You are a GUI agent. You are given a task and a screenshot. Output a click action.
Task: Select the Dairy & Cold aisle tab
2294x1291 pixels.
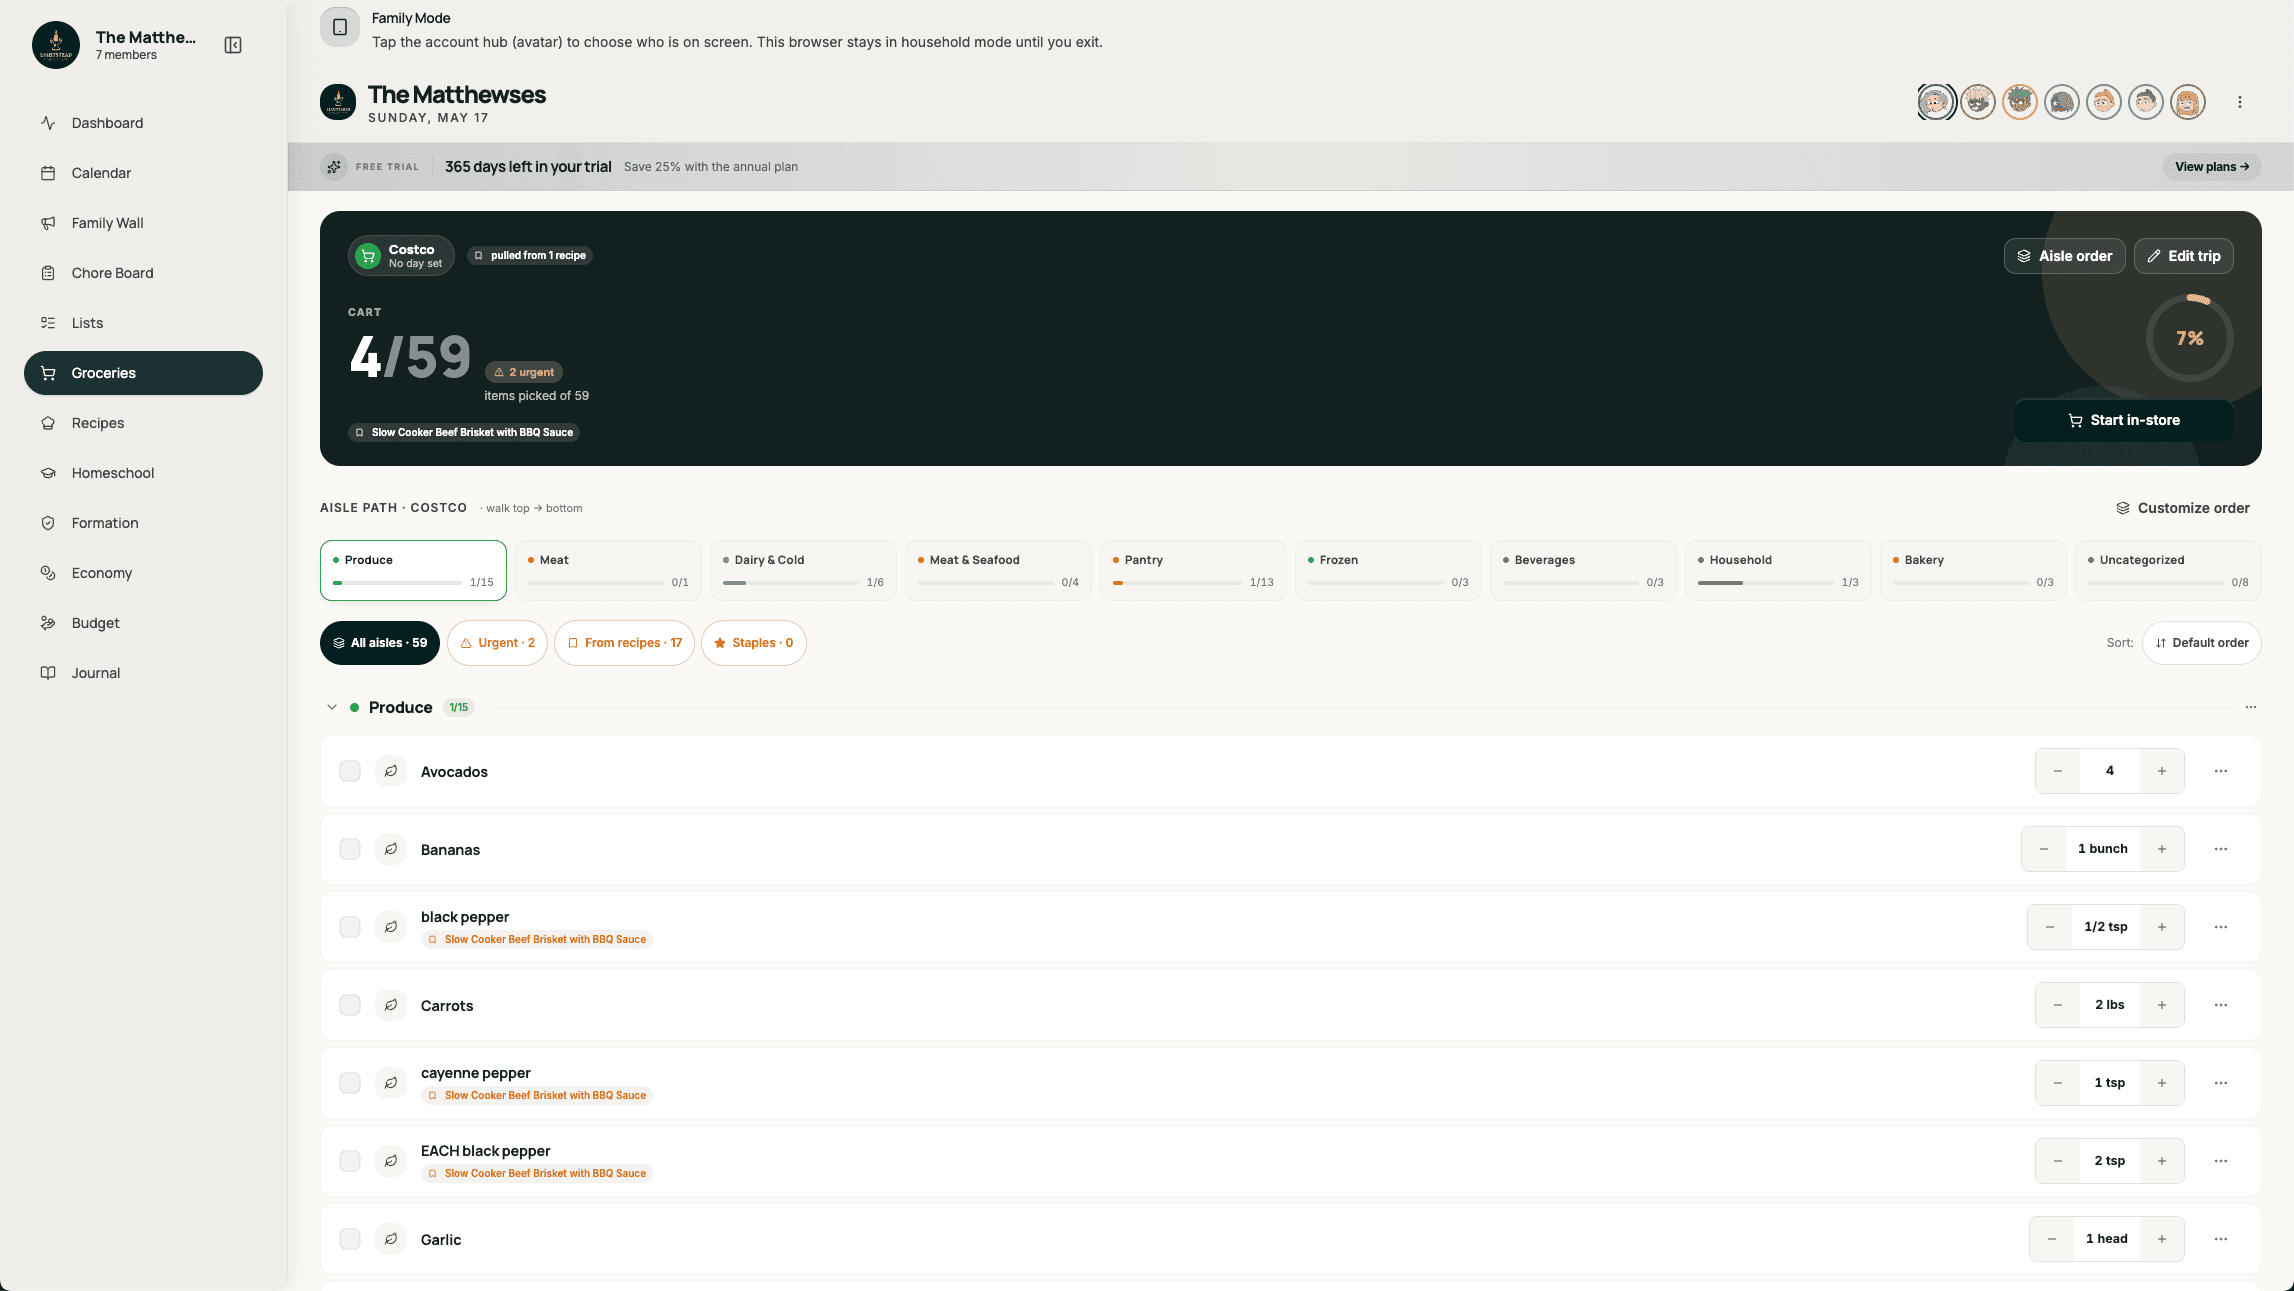(x=803, y=570)
